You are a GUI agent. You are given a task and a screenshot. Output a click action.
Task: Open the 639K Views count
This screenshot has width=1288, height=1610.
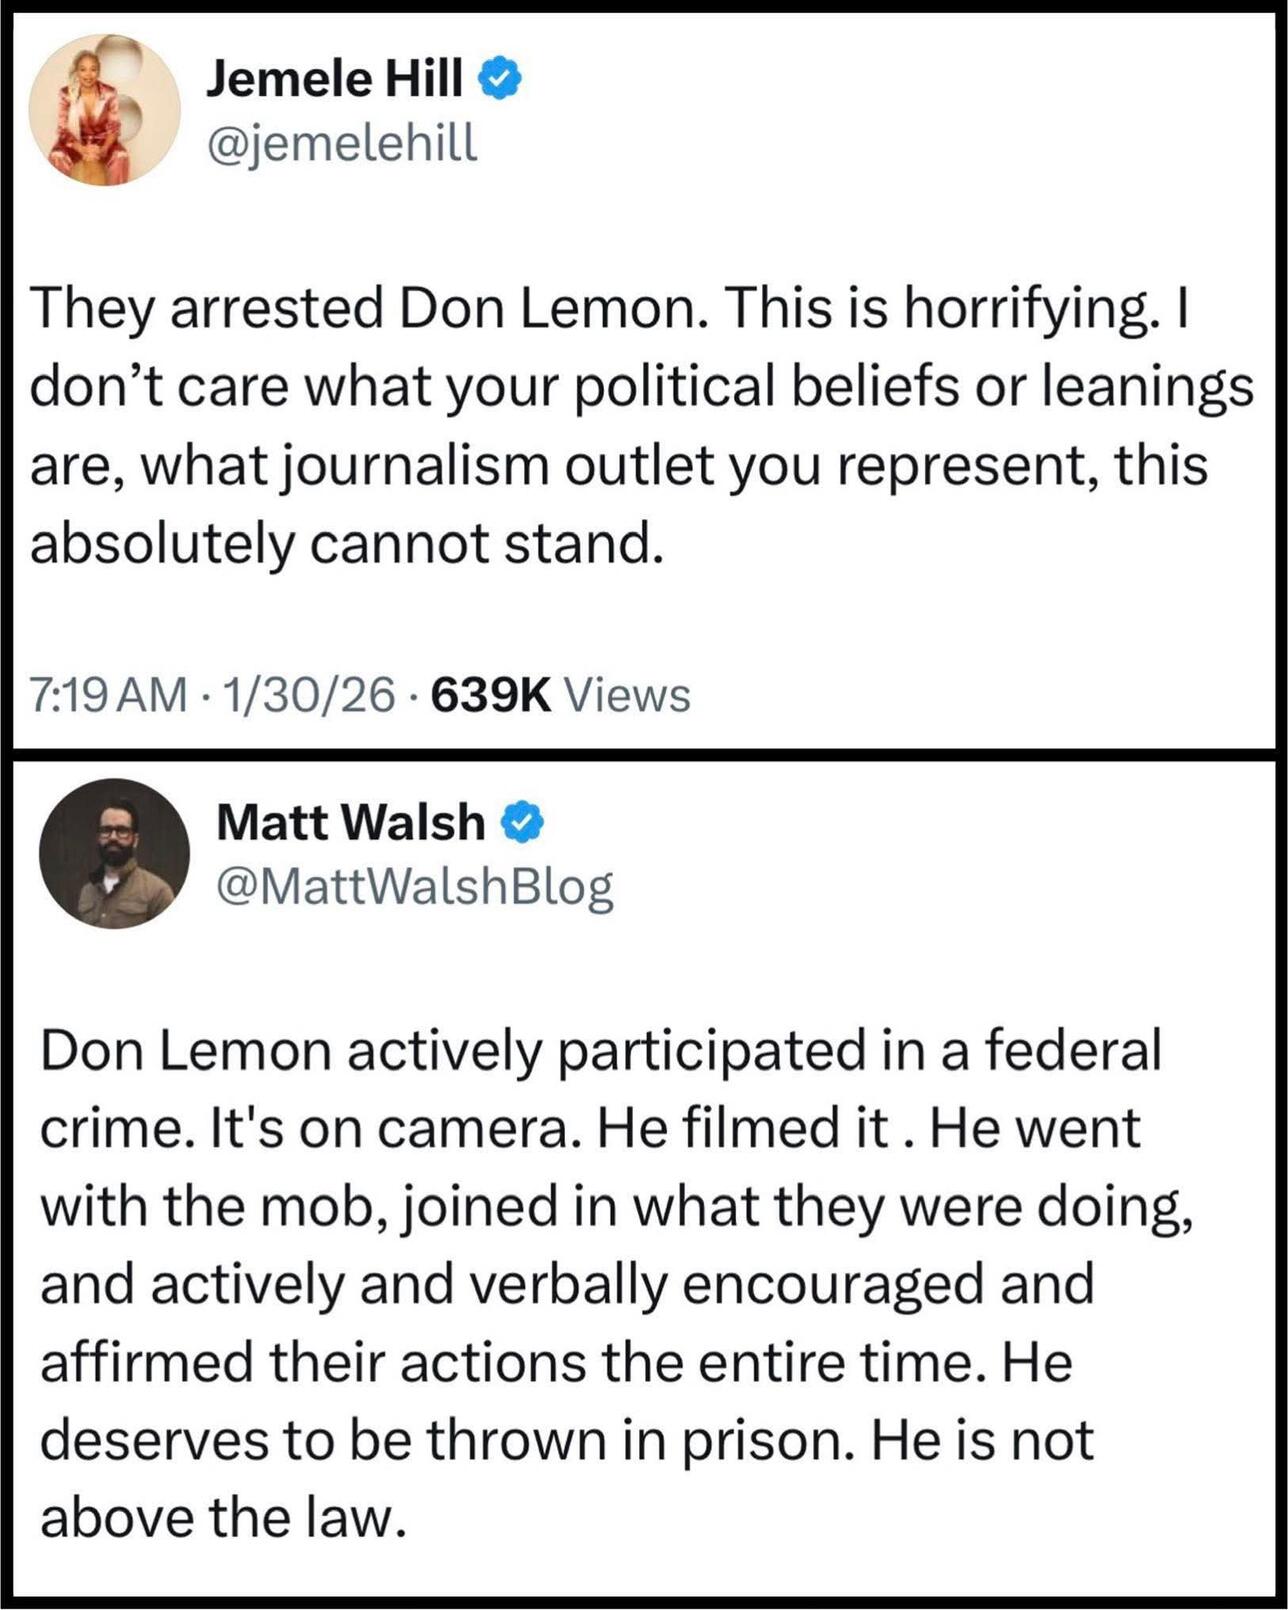(560, 695)
